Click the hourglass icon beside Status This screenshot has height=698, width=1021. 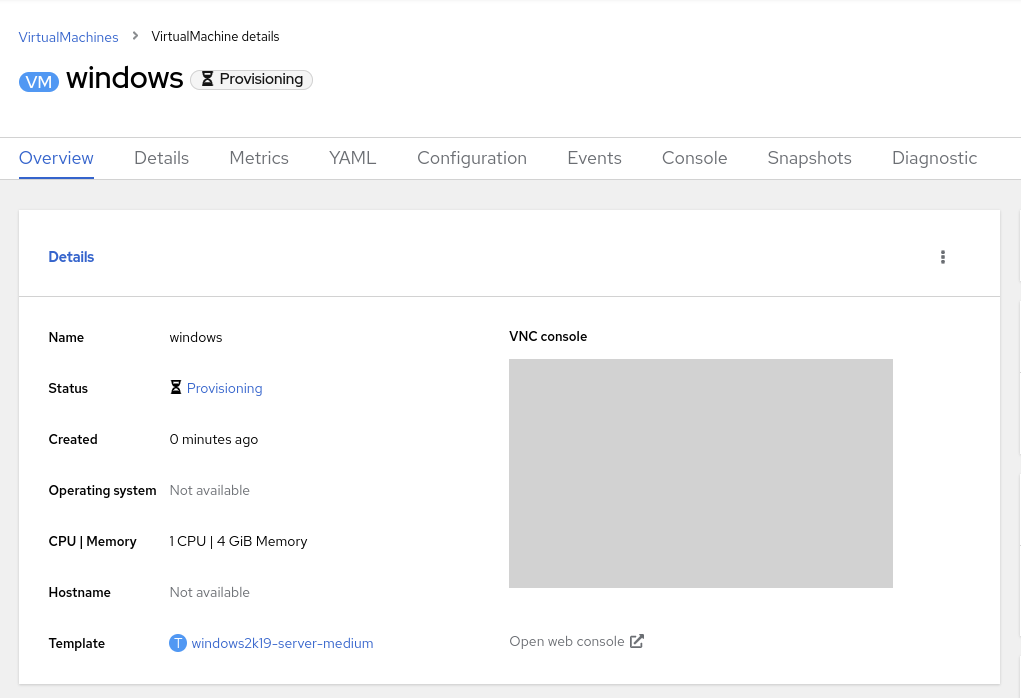[x=176, y=388]
